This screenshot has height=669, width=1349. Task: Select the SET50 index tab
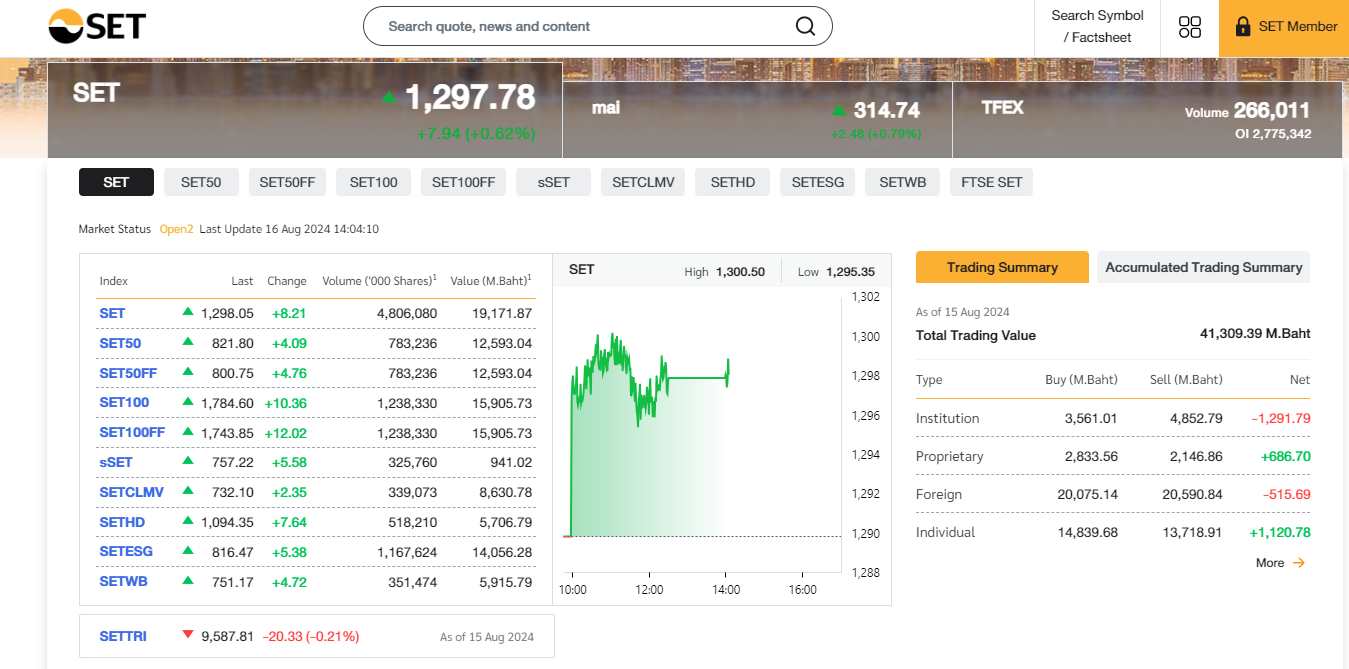[x=201, y=182]
